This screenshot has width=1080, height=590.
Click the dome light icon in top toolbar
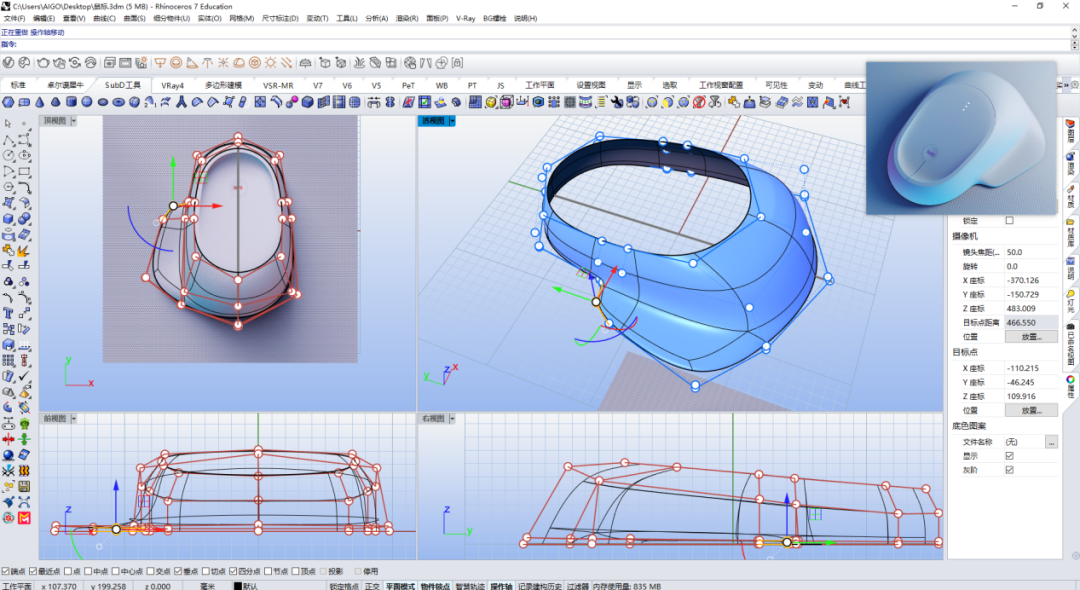(x=239, y=63)
